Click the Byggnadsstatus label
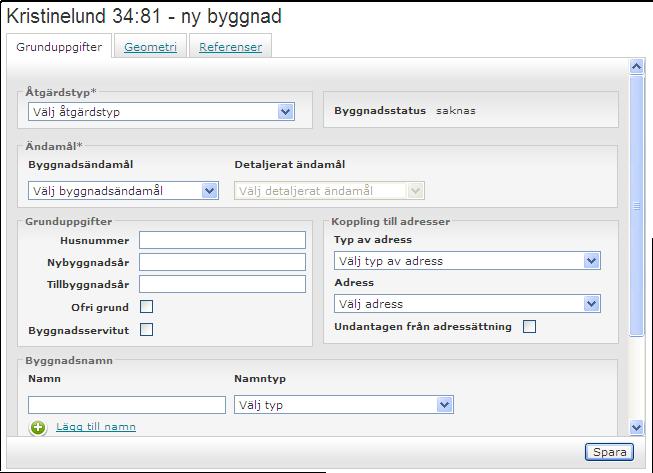The image size is (653, 473). click(380, 111)
